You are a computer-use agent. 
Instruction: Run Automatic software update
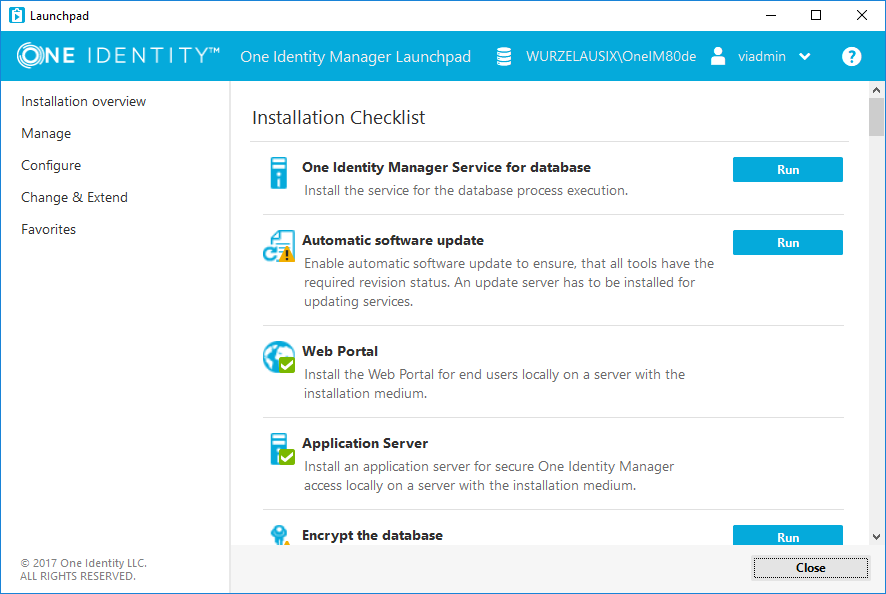pos(788,242)
